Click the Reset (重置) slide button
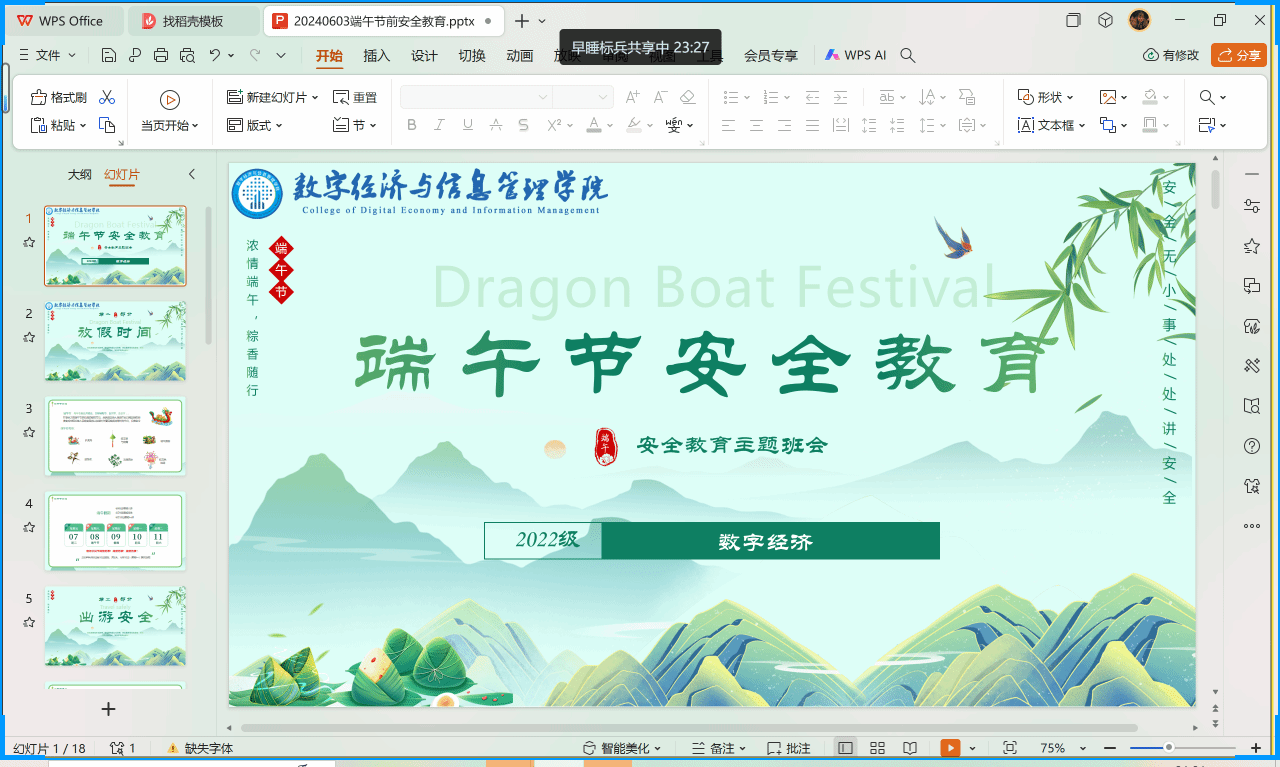Viewport: 1280px width, 767px height. [x=355, y=97]
